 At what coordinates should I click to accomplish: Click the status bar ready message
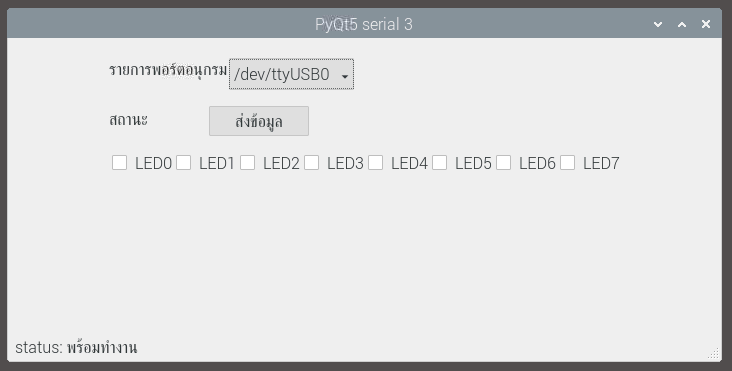[x=76, y=348]
